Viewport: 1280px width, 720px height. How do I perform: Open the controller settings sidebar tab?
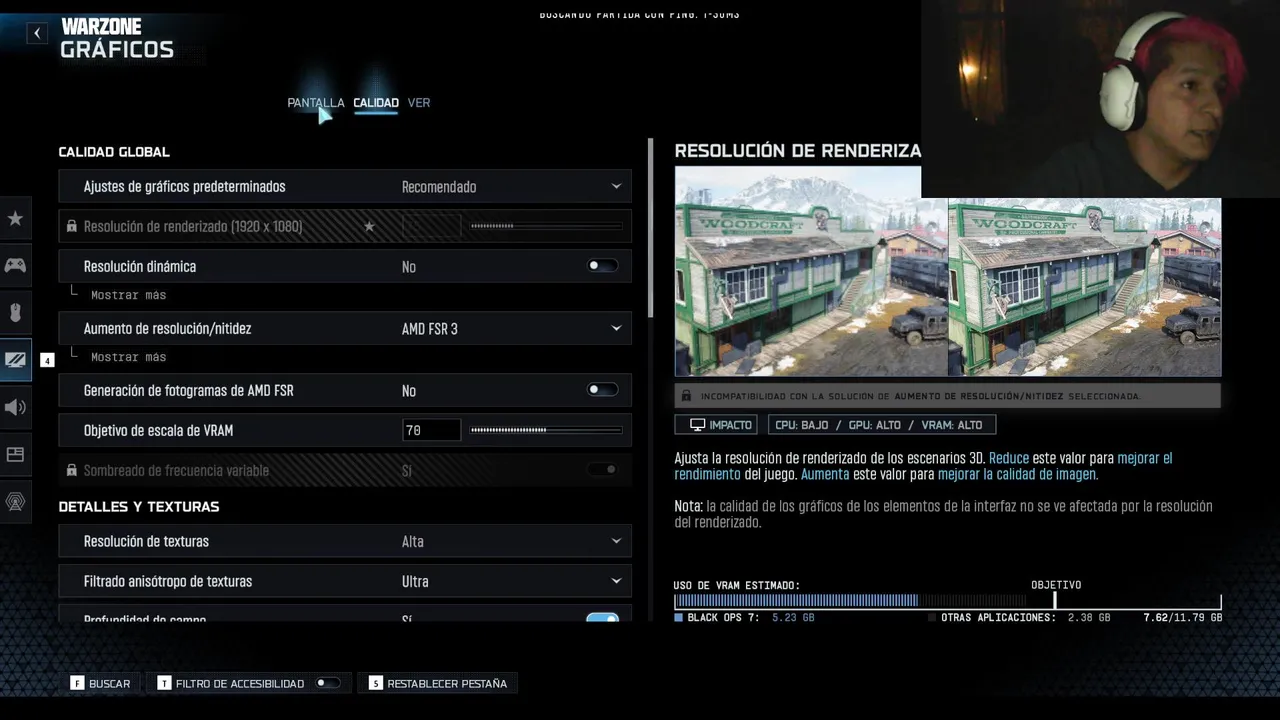15,265
